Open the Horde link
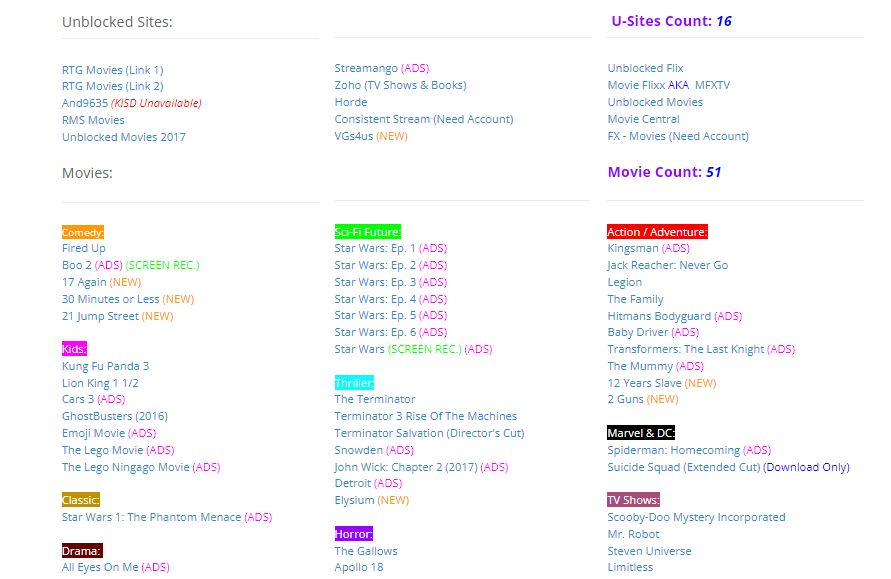891x579 pixels. point(351,102)
